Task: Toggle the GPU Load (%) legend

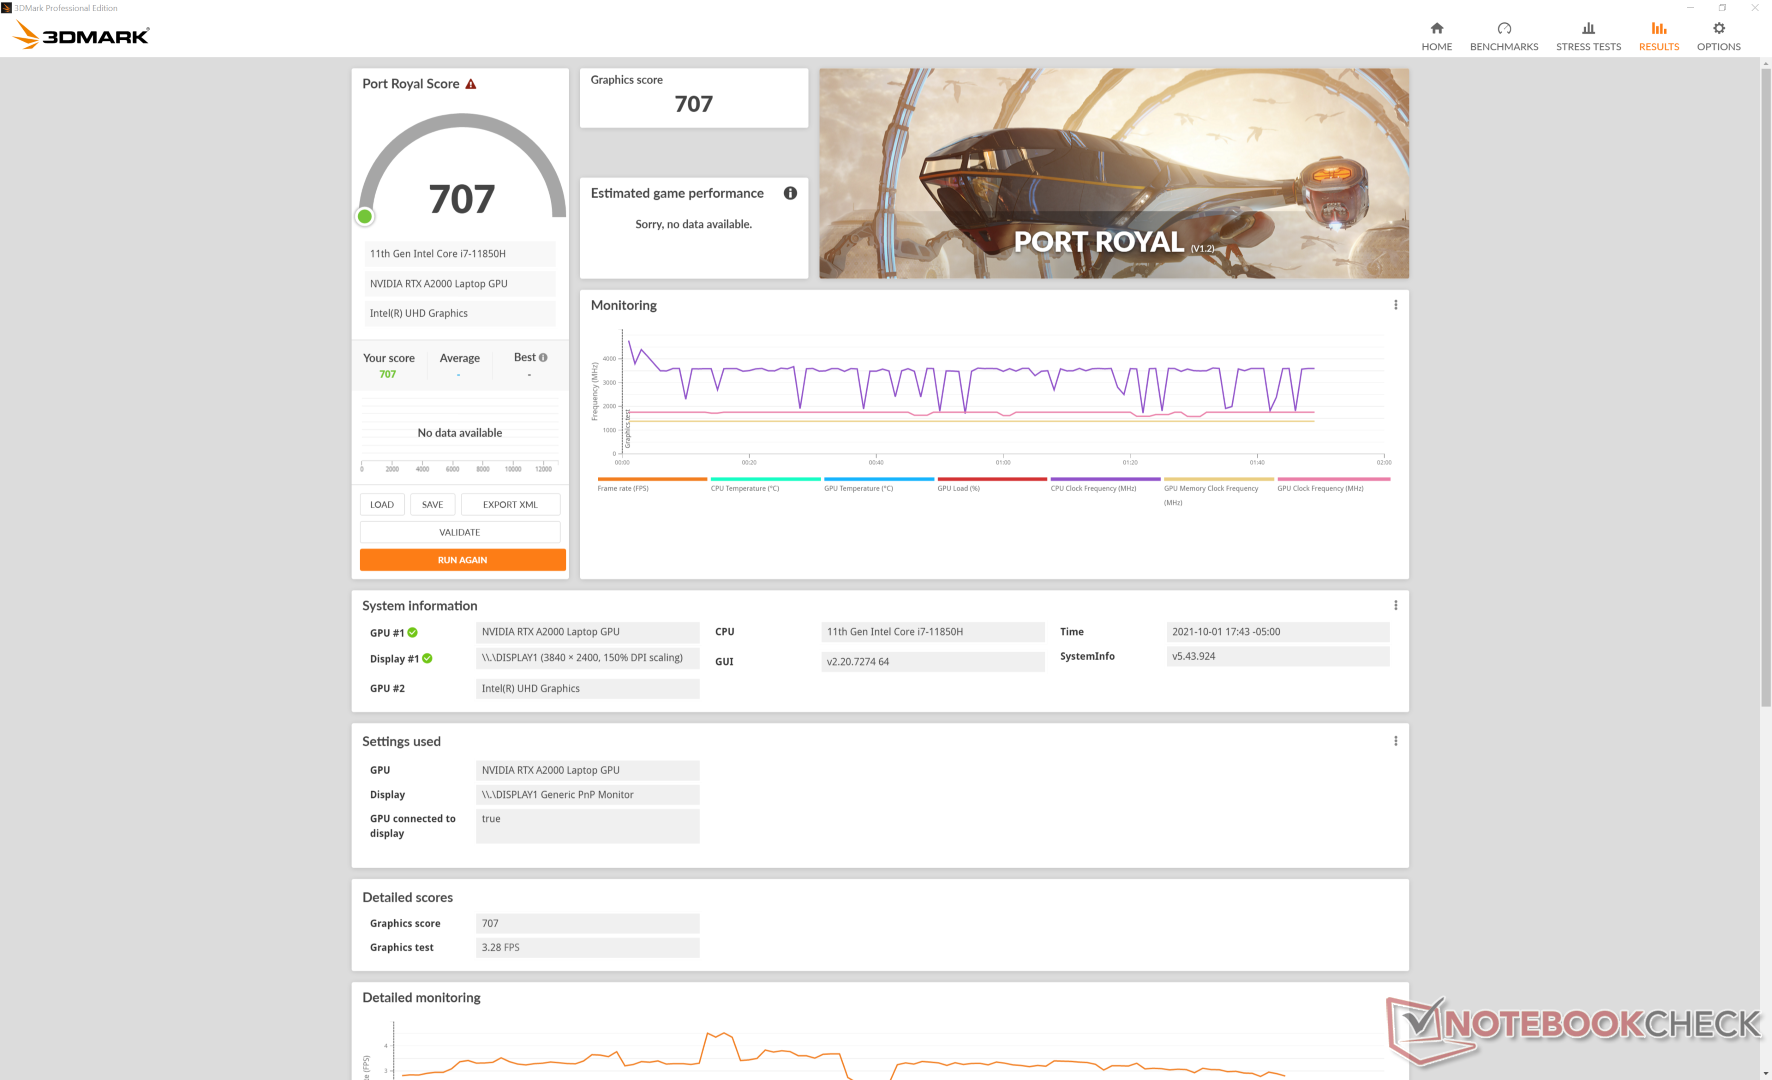Action: coord(958,488)
